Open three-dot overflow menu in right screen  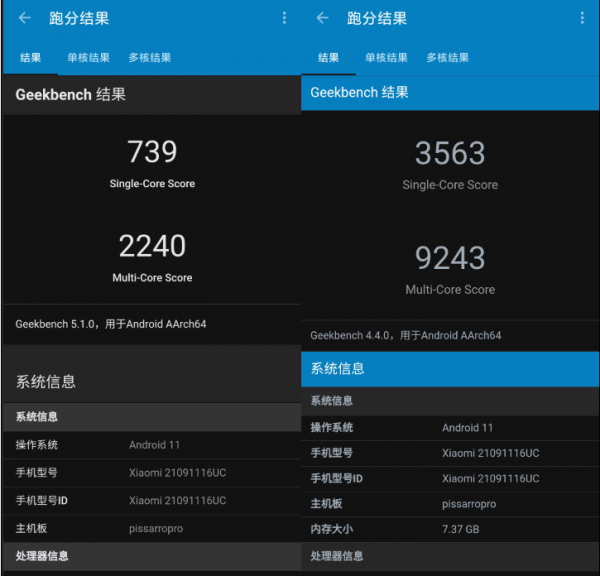(x=582, y=18)
